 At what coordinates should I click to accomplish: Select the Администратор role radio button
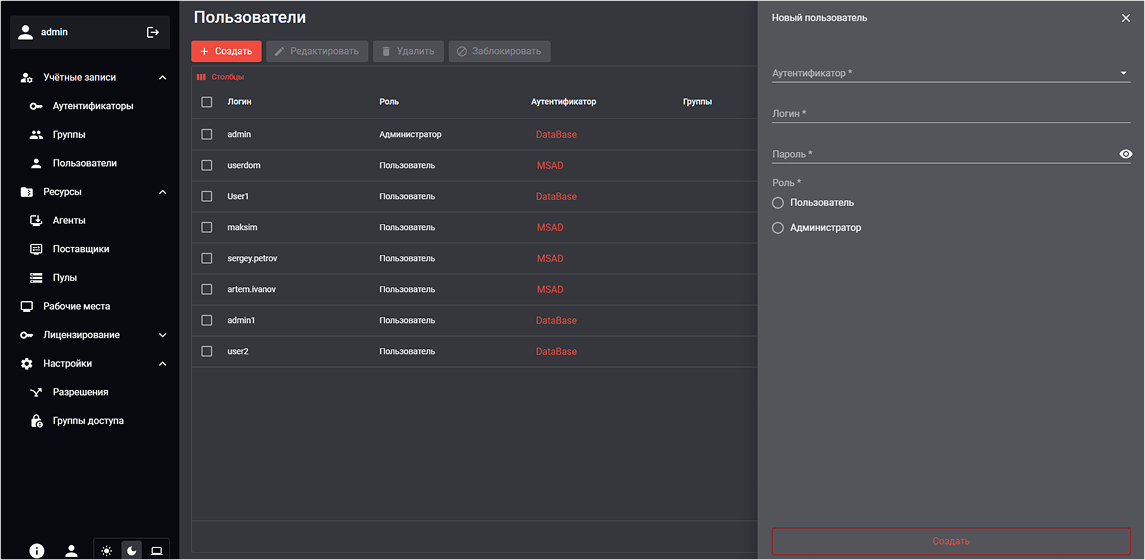tap(778, 228)
